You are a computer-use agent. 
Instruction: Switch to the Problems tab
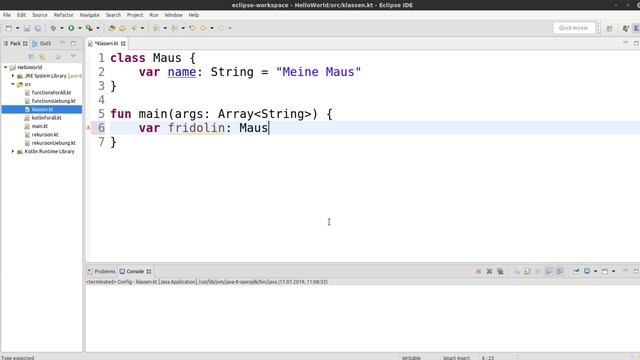(x=101, y=271)
